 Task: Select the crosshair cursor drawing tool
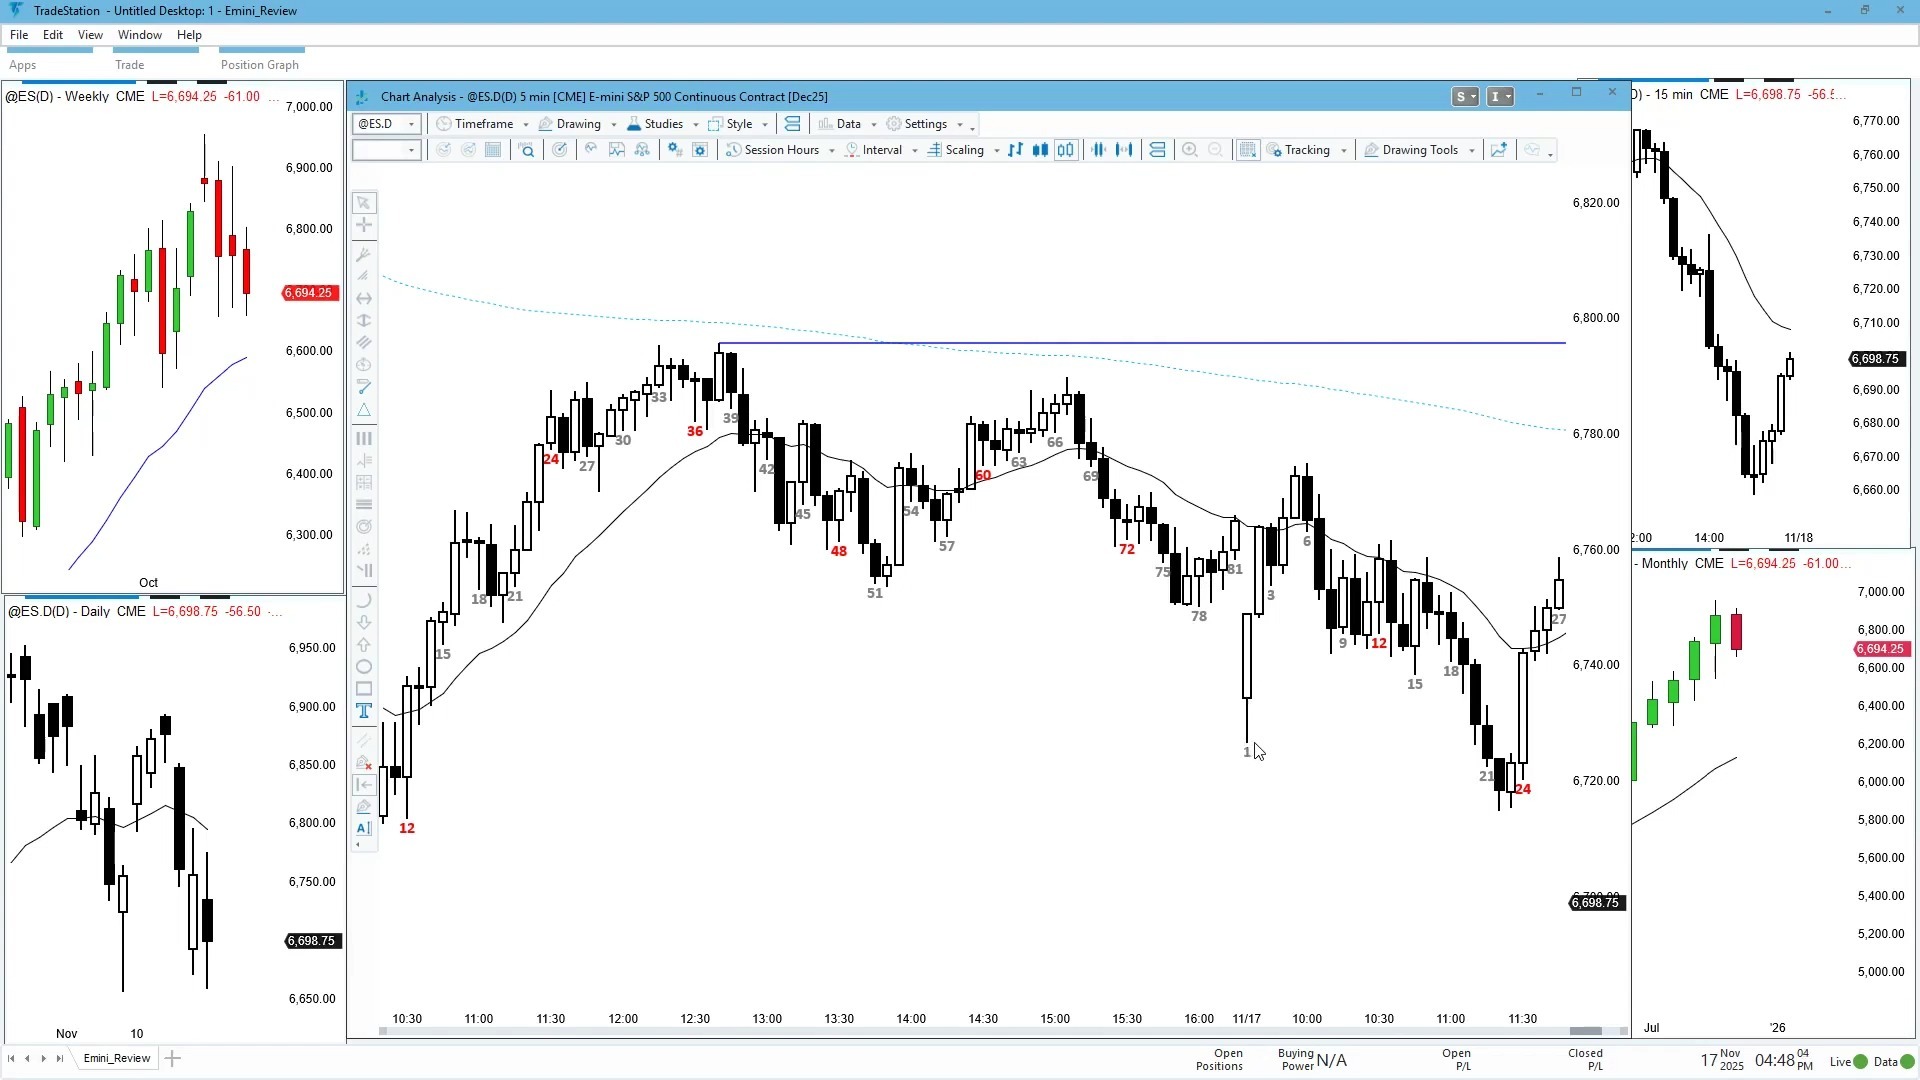364,225
